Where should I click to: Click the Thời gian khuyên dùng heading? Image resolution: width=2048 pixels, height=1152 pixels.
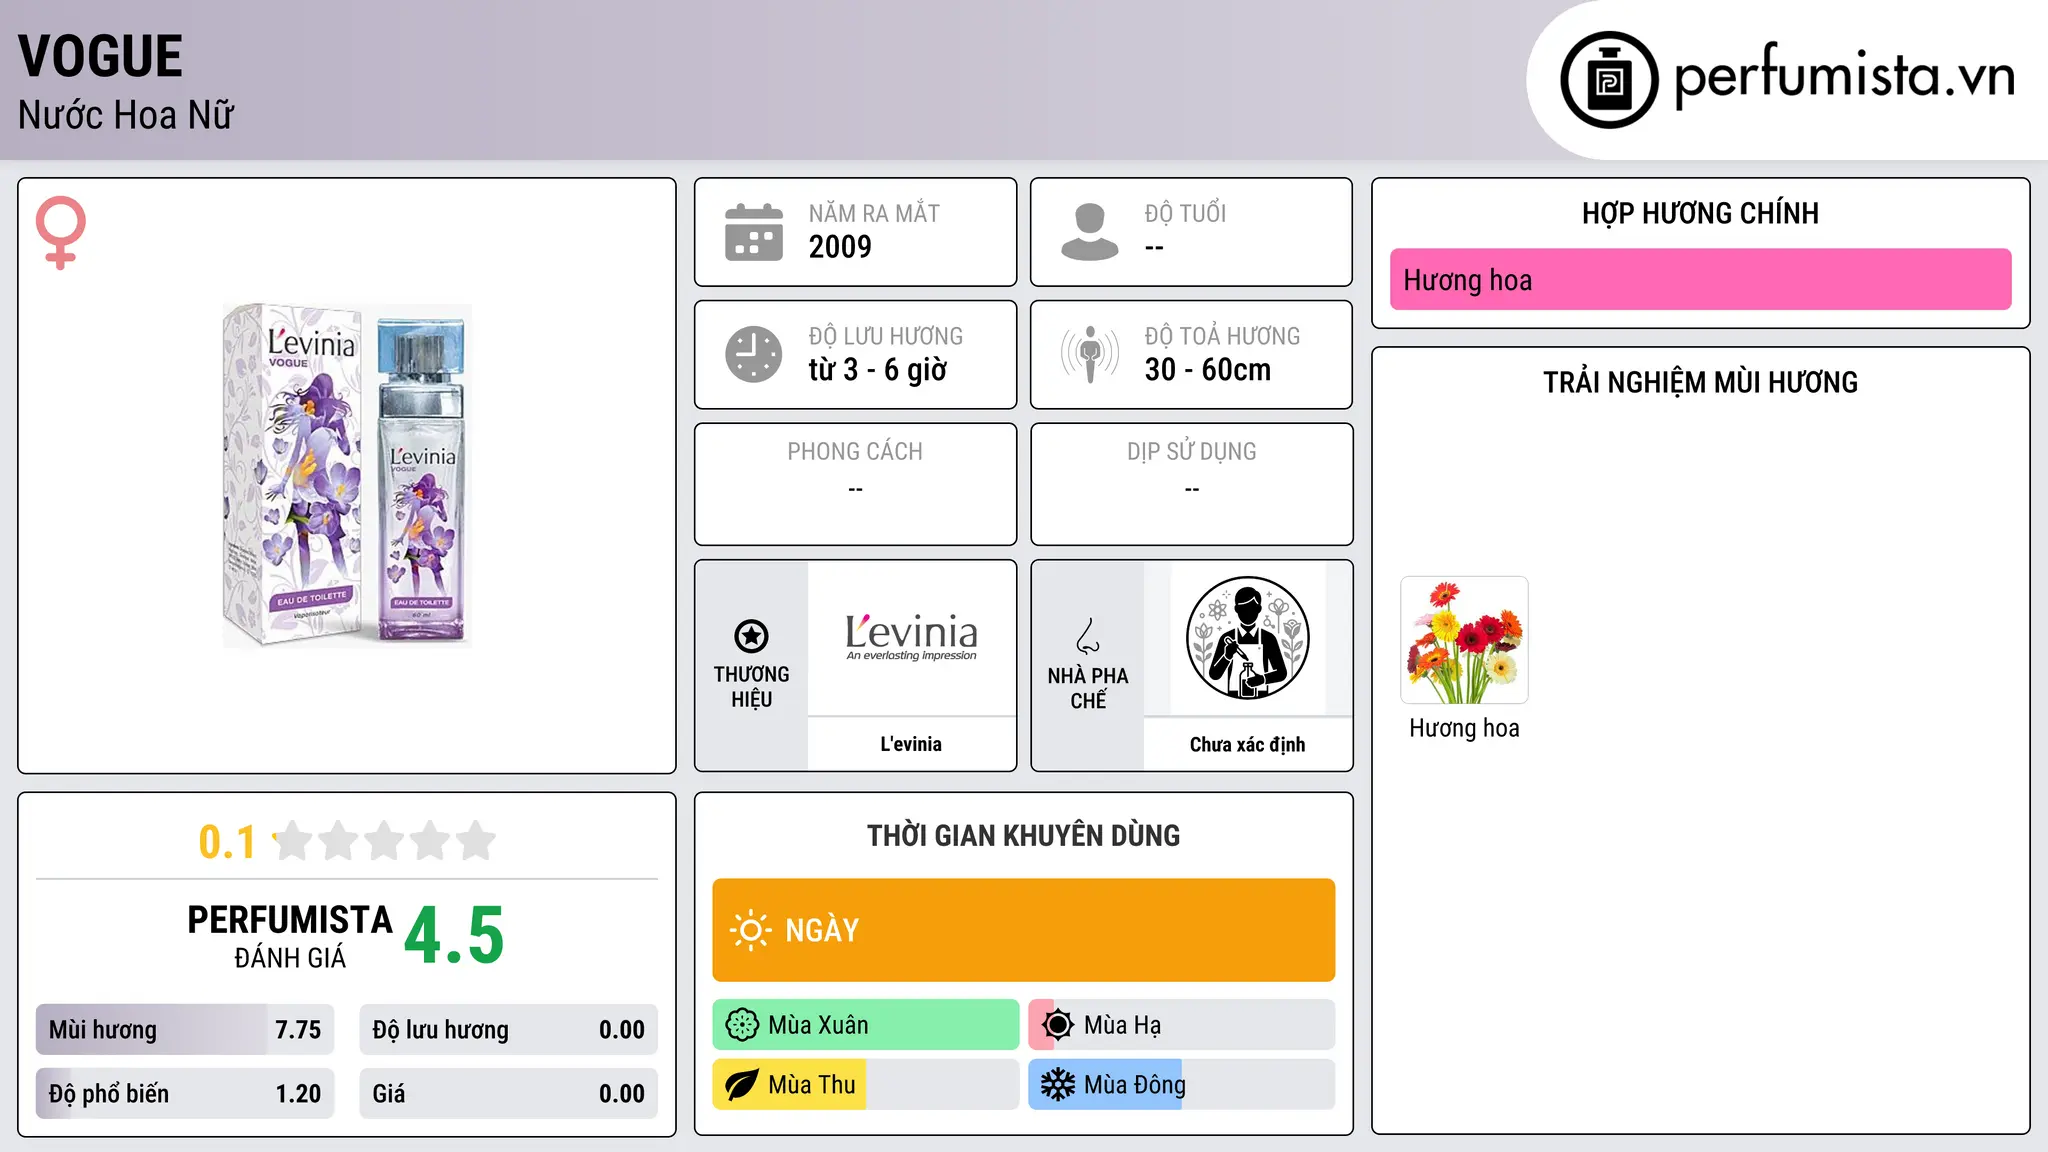click(1024, 836)
